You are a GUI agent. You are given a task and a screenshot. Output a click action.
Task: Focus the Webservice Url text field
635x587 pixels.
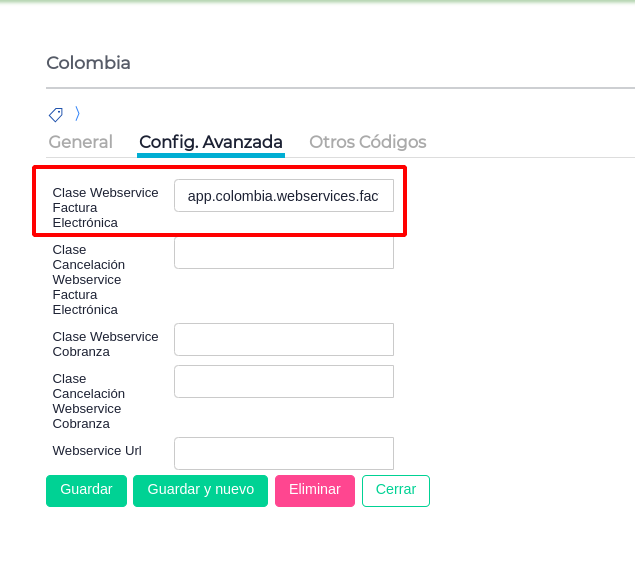(284, 453)
